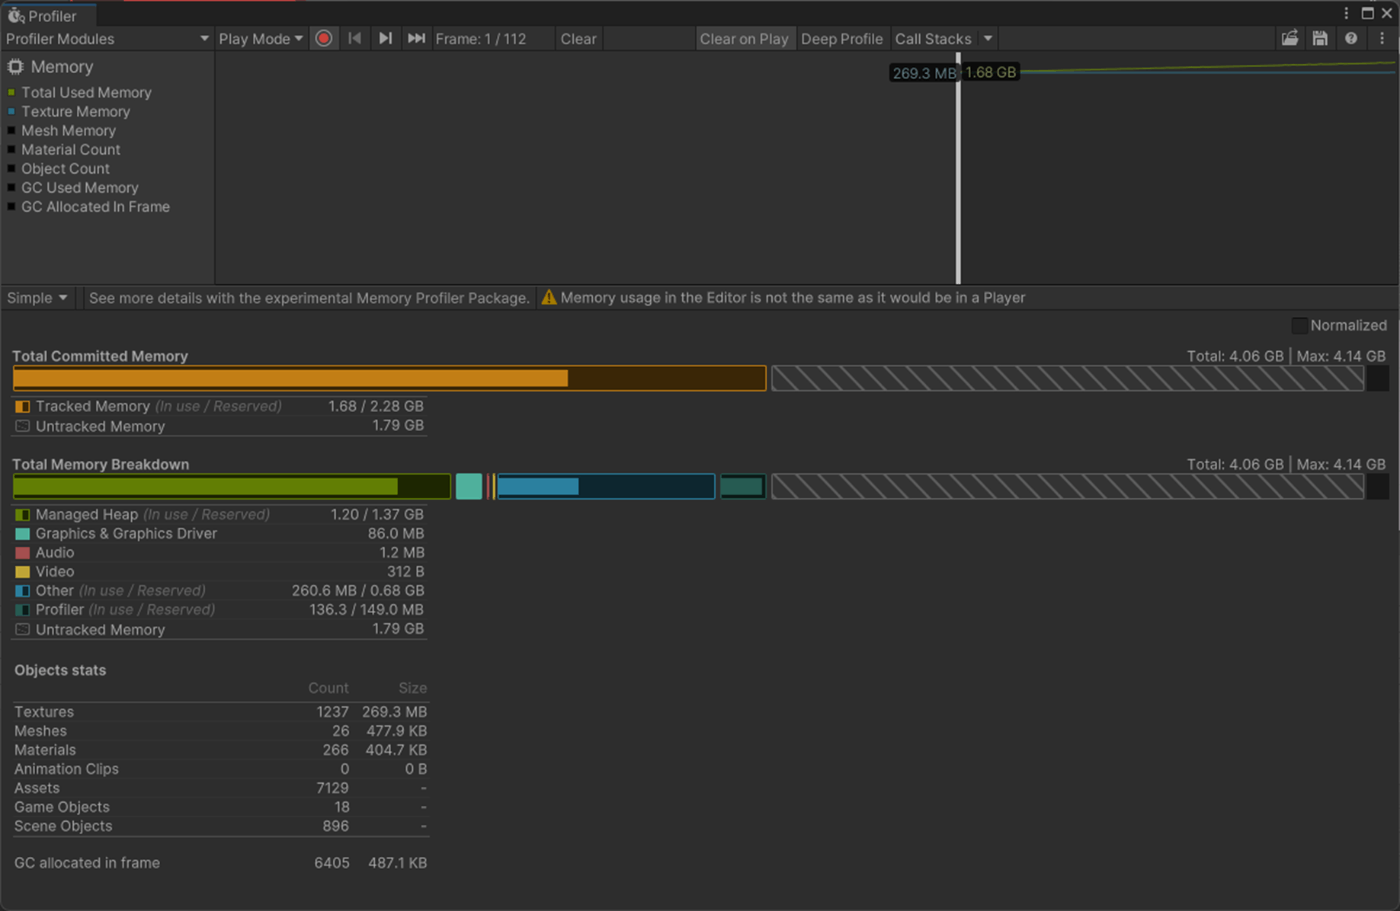Screen dimensions: 1400x911
Task: Click the Managed Heap green legend swatch
Action: point(22,514)
